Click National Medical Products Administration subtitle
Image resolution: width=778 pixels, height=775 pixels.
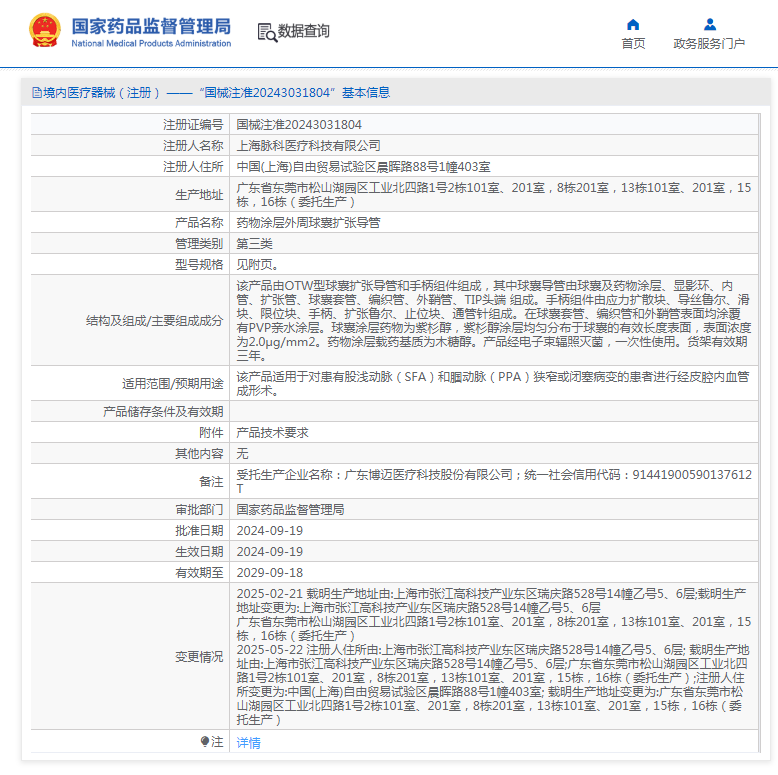click(x=151, y=44)
